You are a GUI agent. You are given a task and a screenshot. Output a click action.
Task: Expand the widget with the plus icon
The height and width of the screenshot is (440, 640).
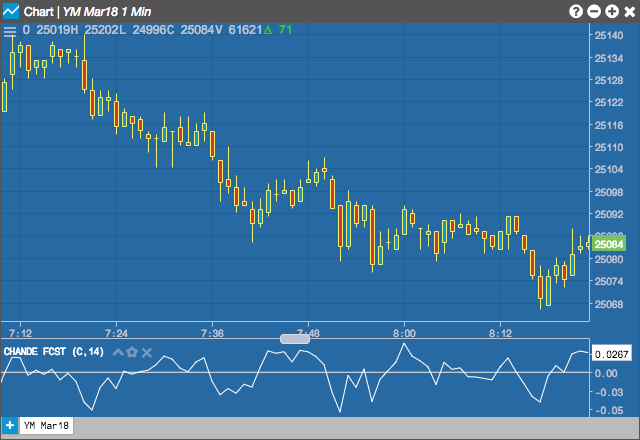612,11
